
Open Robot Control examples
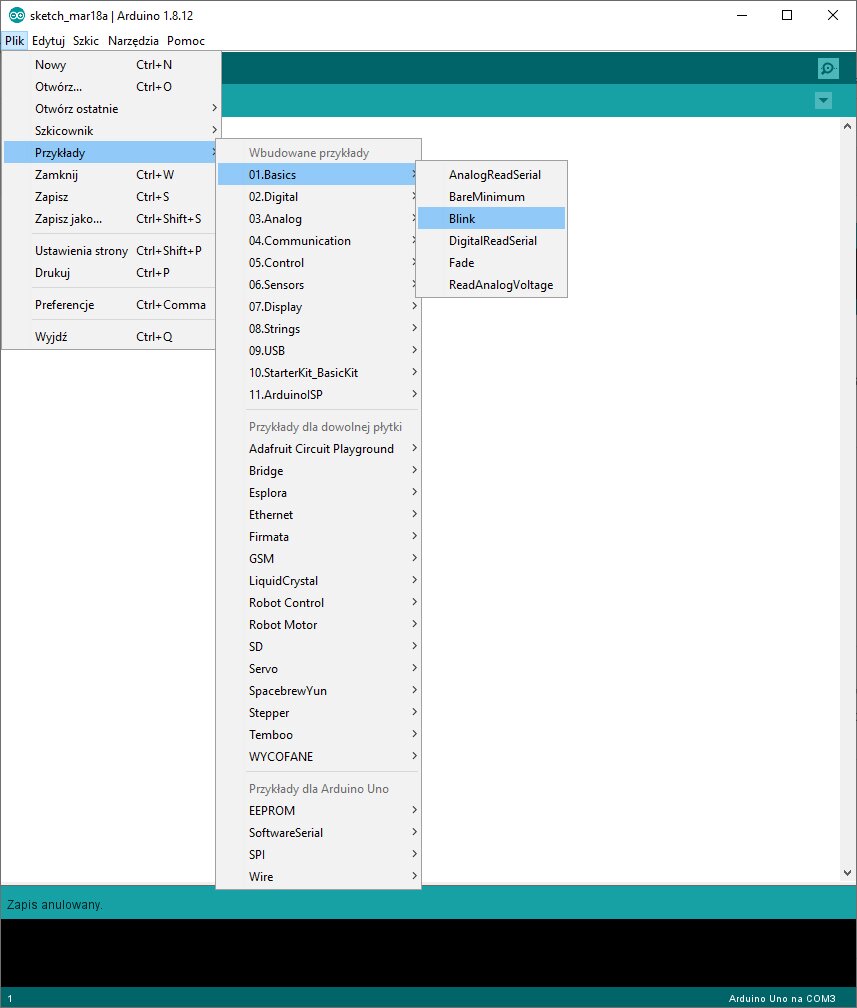pyautogui.click(x=318, y=603)
